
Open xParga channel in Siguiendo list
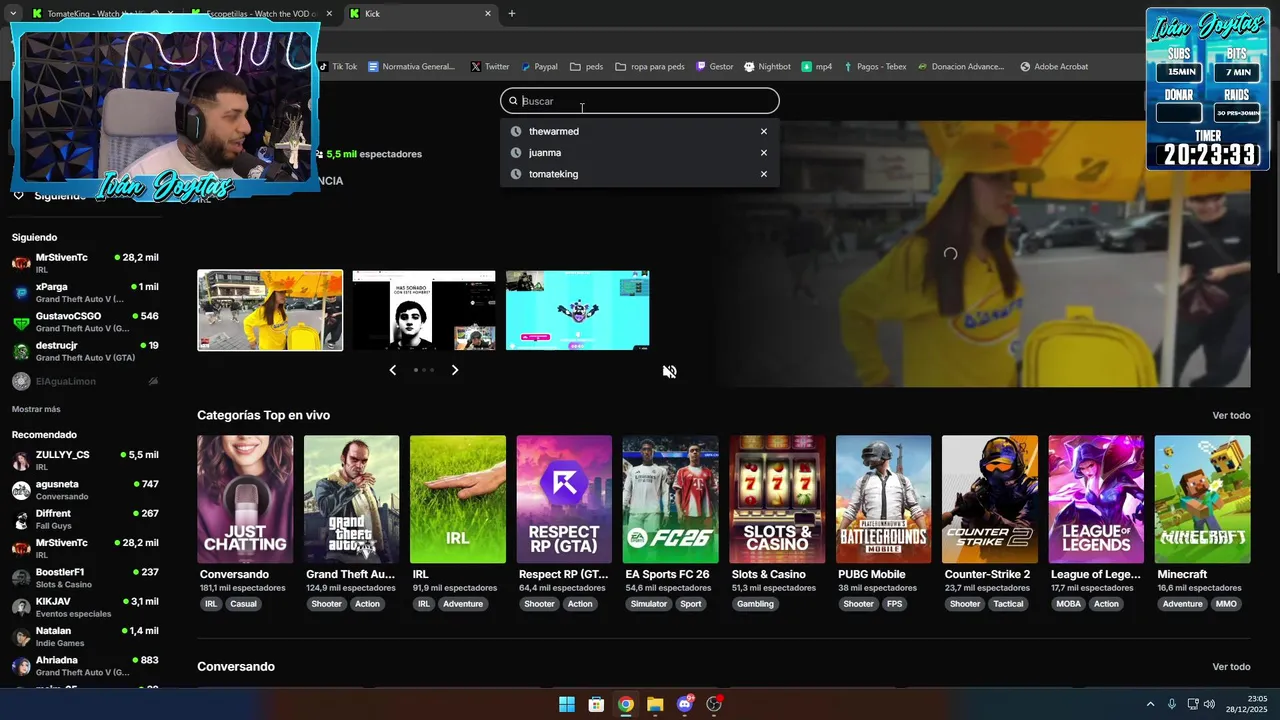click(x=85, y=293)
